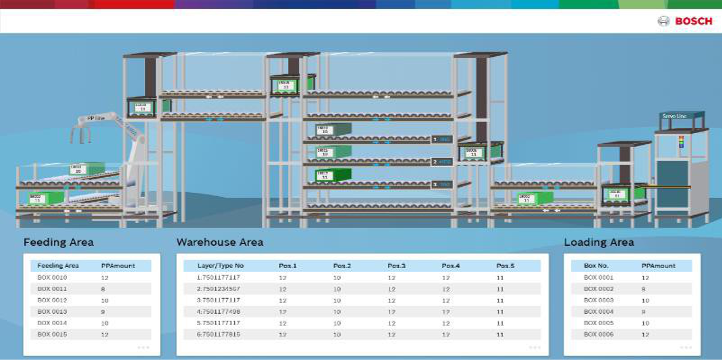723x360 pixels.
Task: Select the BOX 0004 row in Loading Area
Action: [x=631, y=312]
